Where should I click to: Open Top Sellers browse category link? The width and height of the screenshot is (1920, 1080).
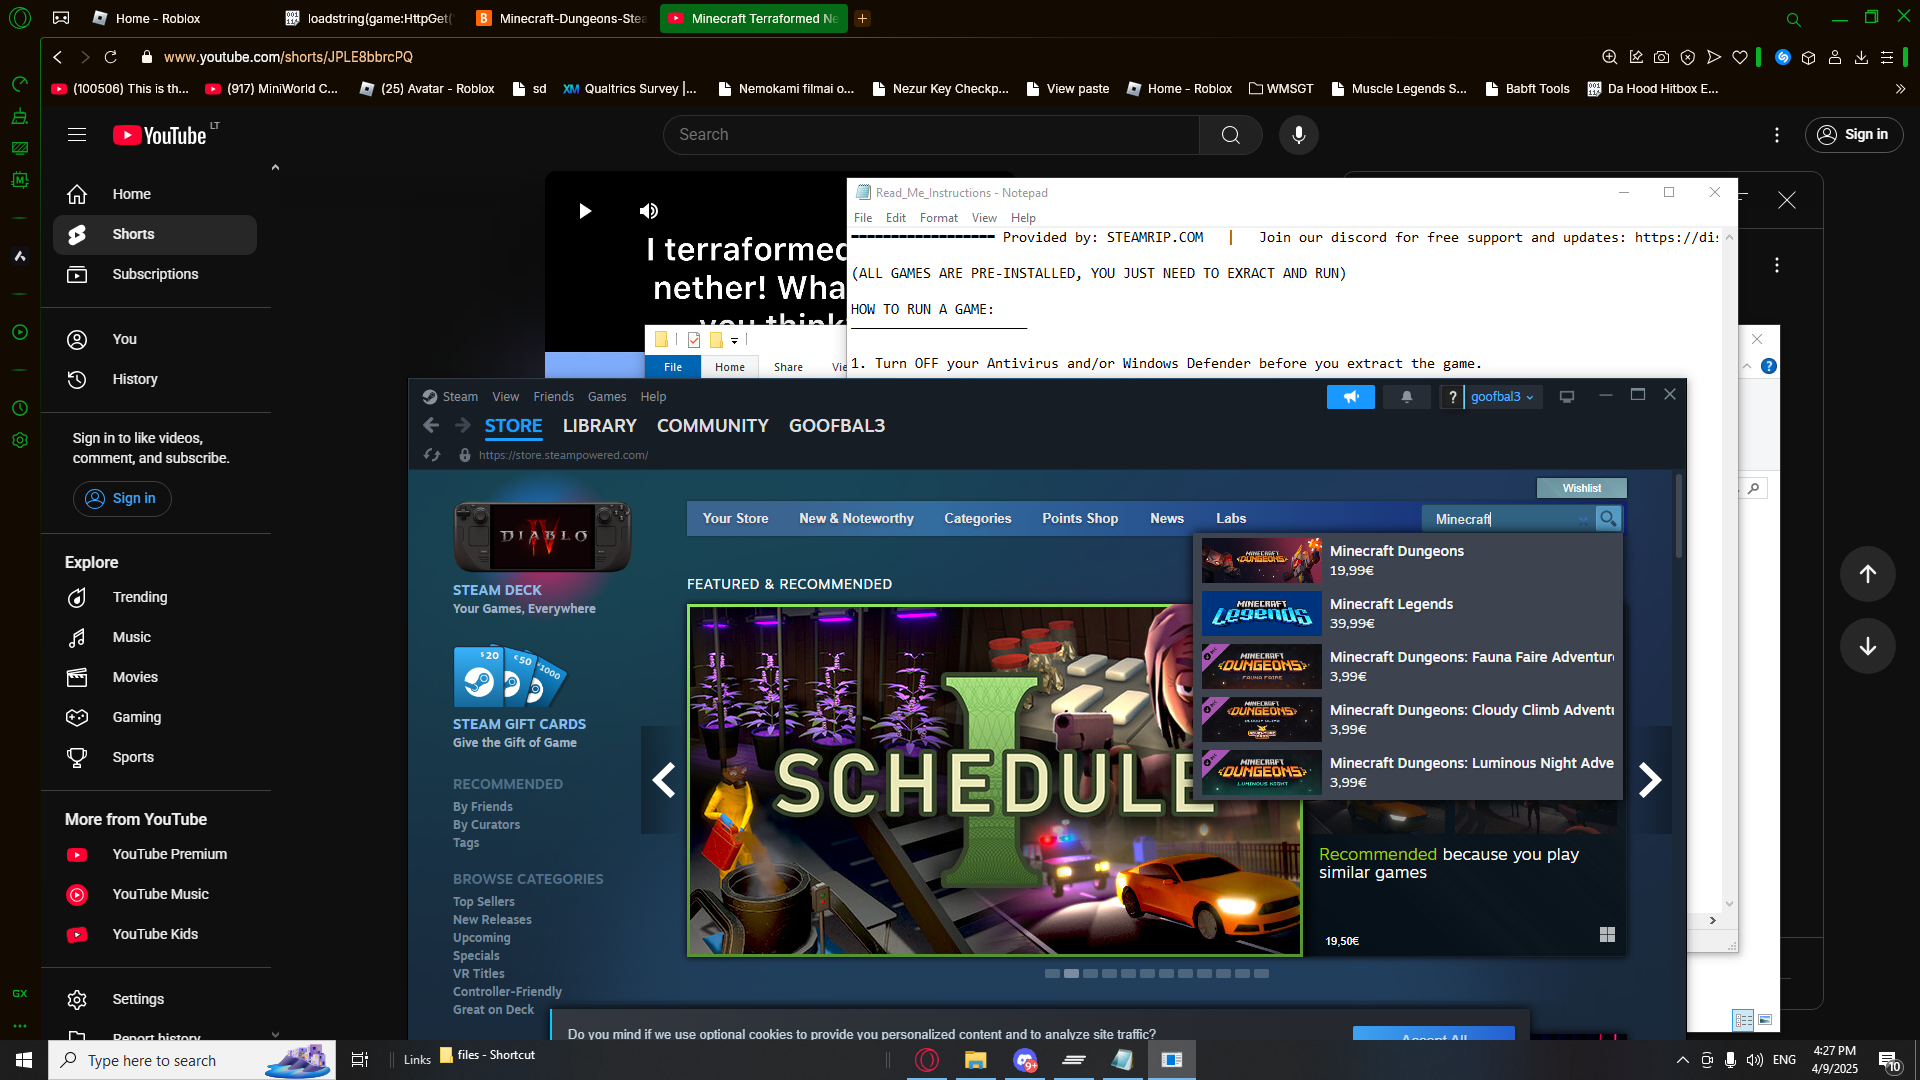[x=484, y=902]
